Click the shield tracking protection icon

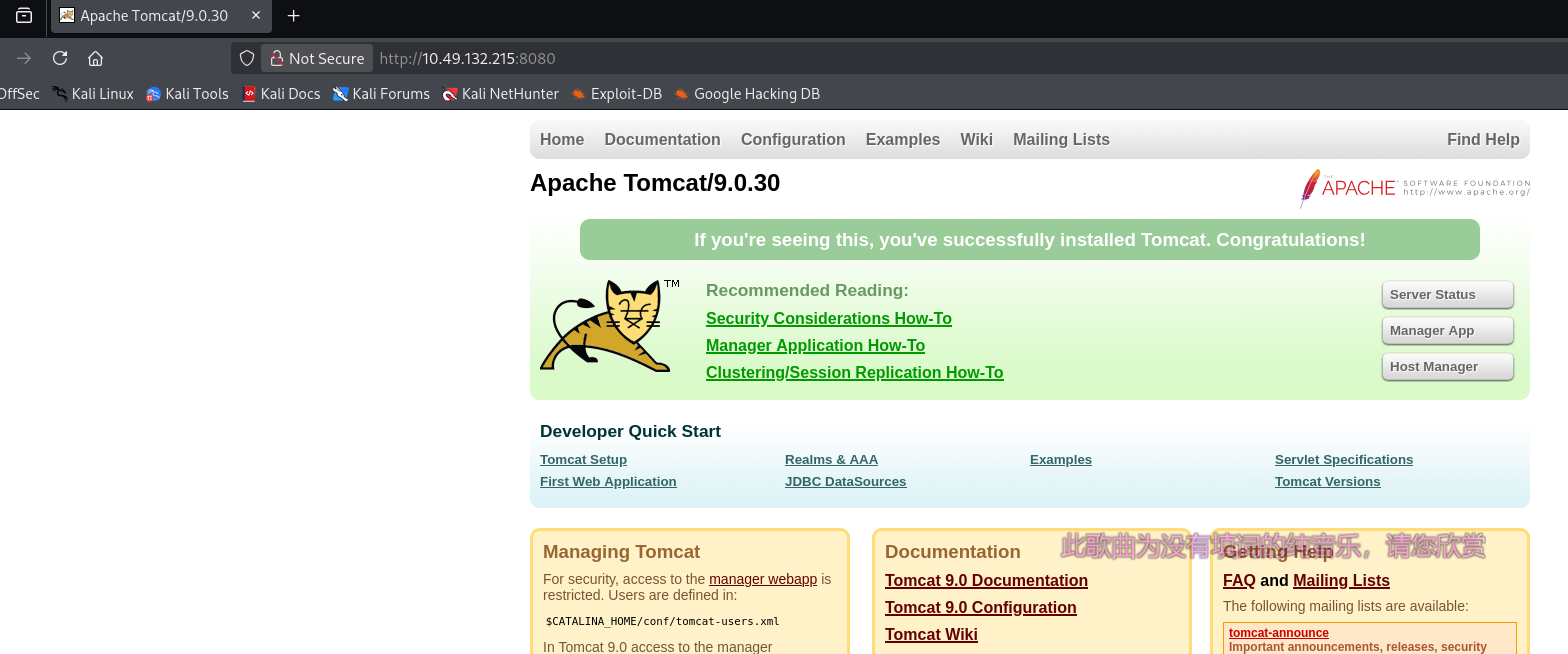tap(247, 58)
